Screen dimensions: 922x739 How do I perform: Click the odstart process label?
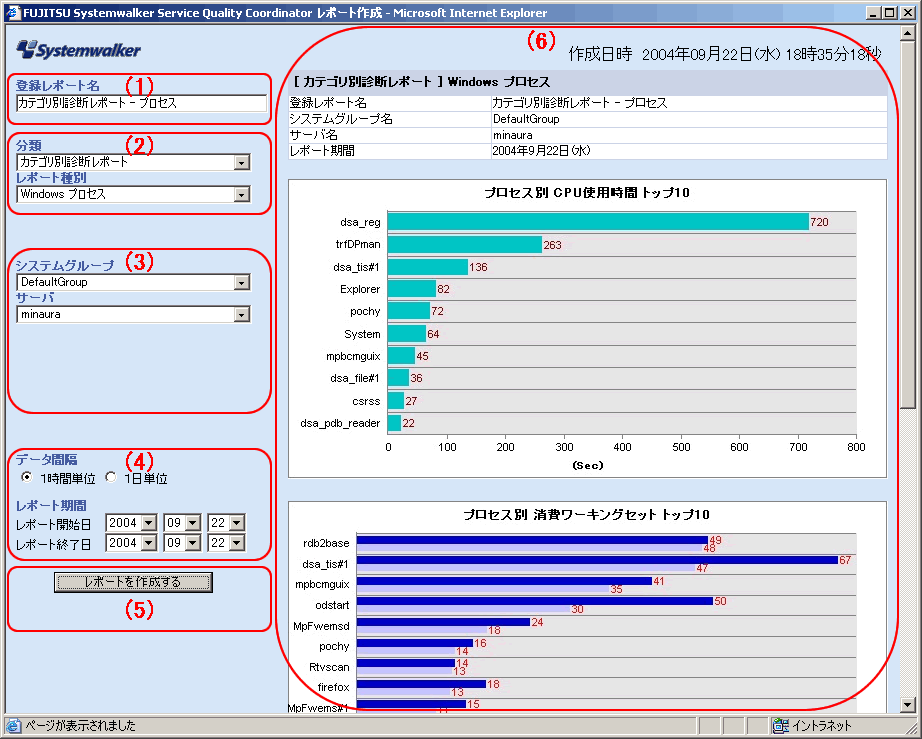332,606
